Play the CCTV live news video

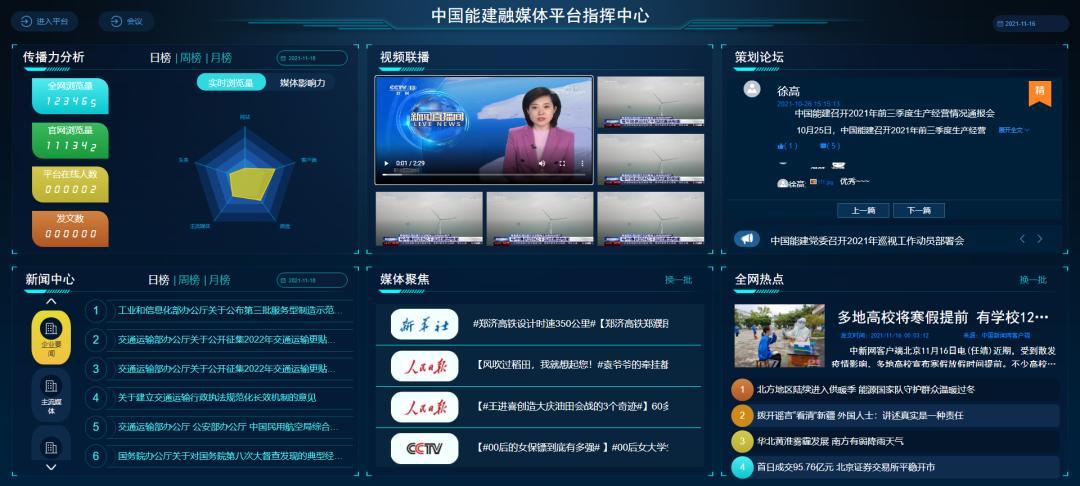386,163
